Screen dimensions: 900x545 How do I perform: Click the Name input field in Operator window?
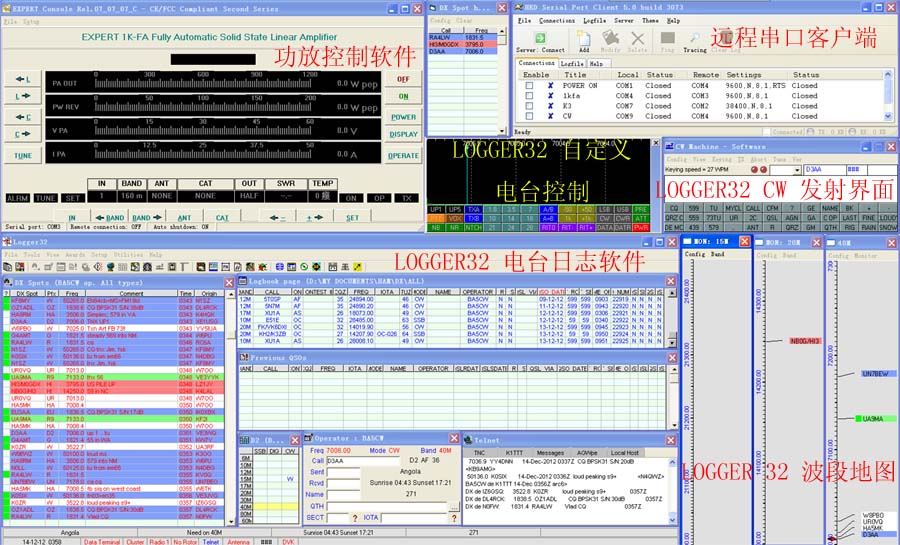[x=342, y=495]
